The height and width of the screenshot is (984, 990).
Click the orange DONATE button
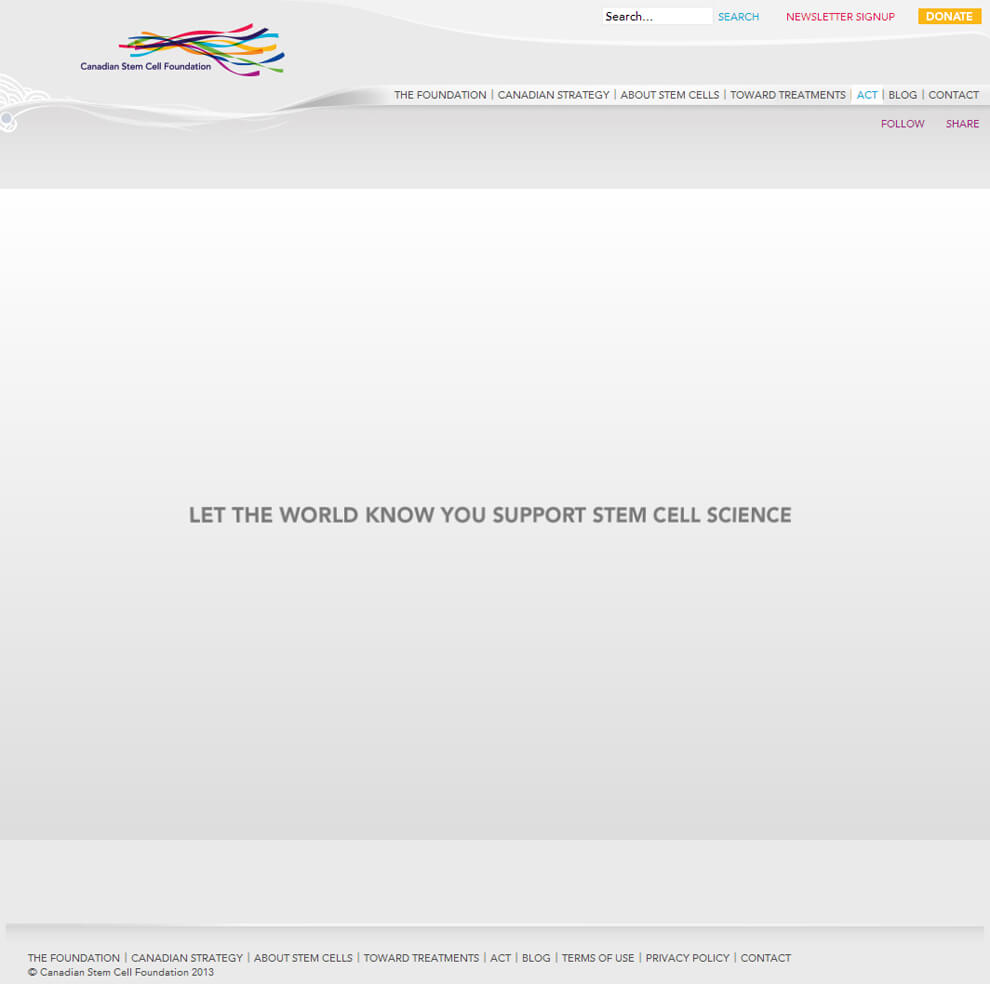pyautogui.click(x=949, y=16)
